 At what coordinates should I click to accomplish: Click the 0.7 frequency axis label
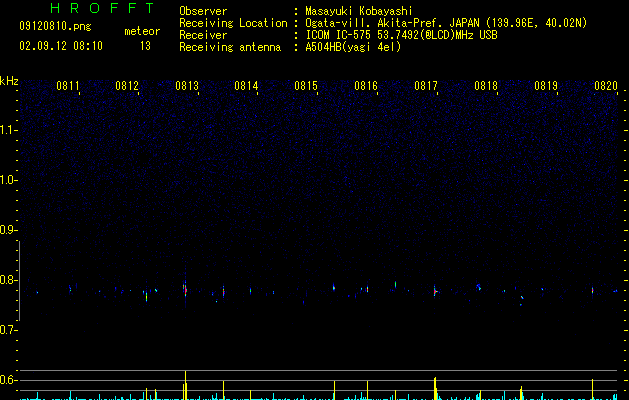click(8, 330)
